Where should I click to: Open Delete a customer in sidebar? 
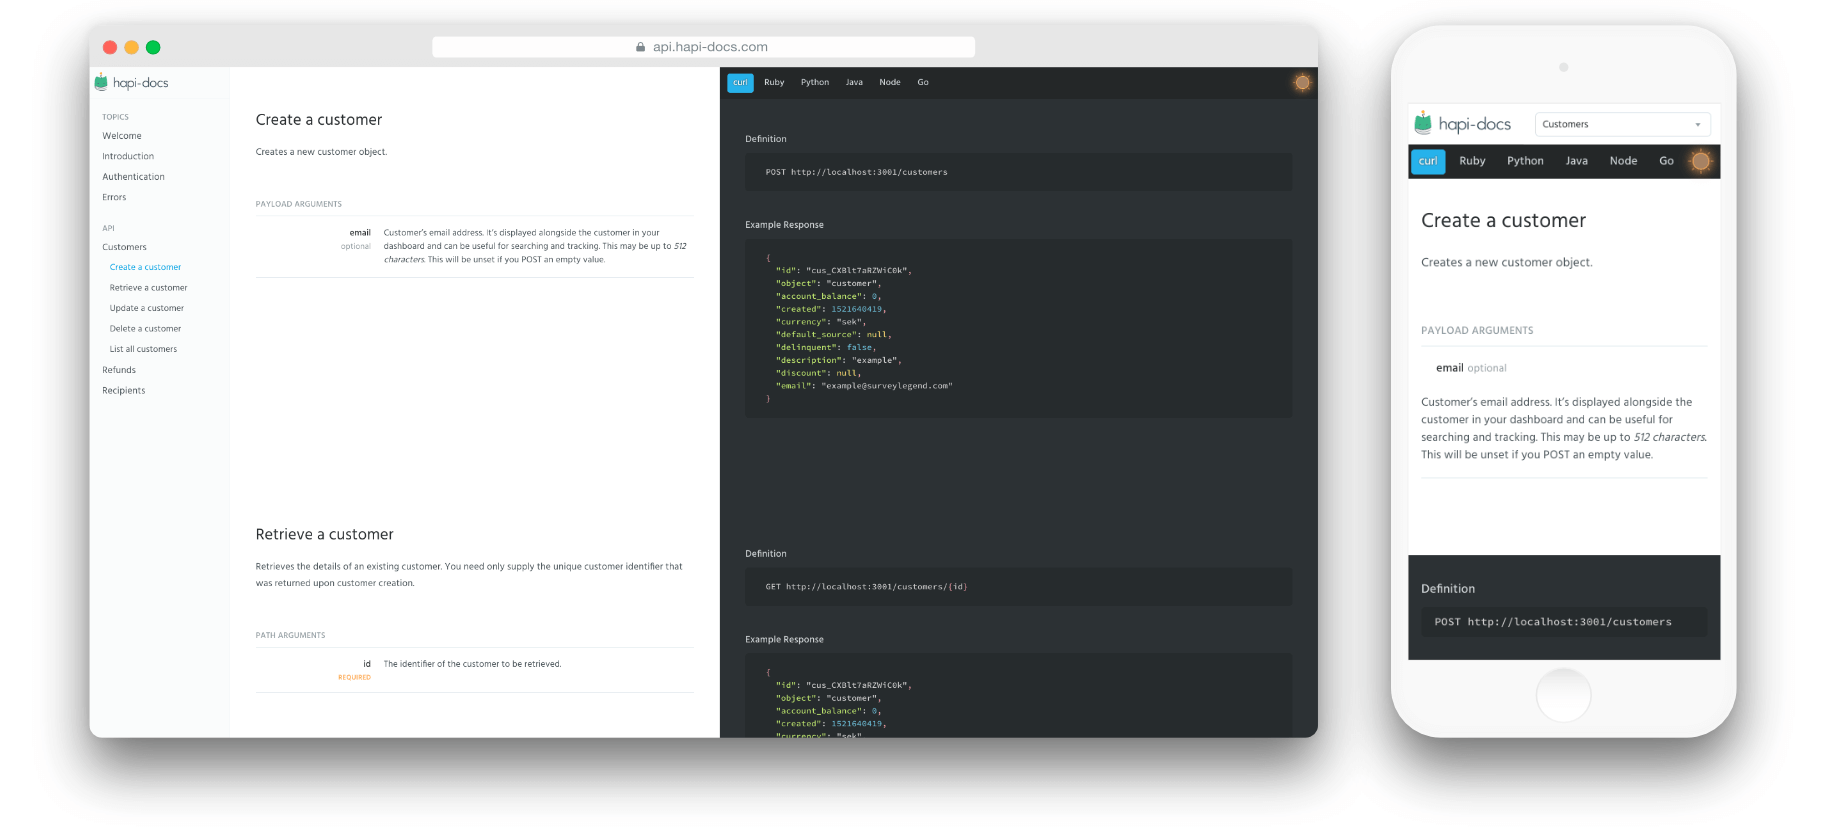pyautogui.click(x=145, y=329)
